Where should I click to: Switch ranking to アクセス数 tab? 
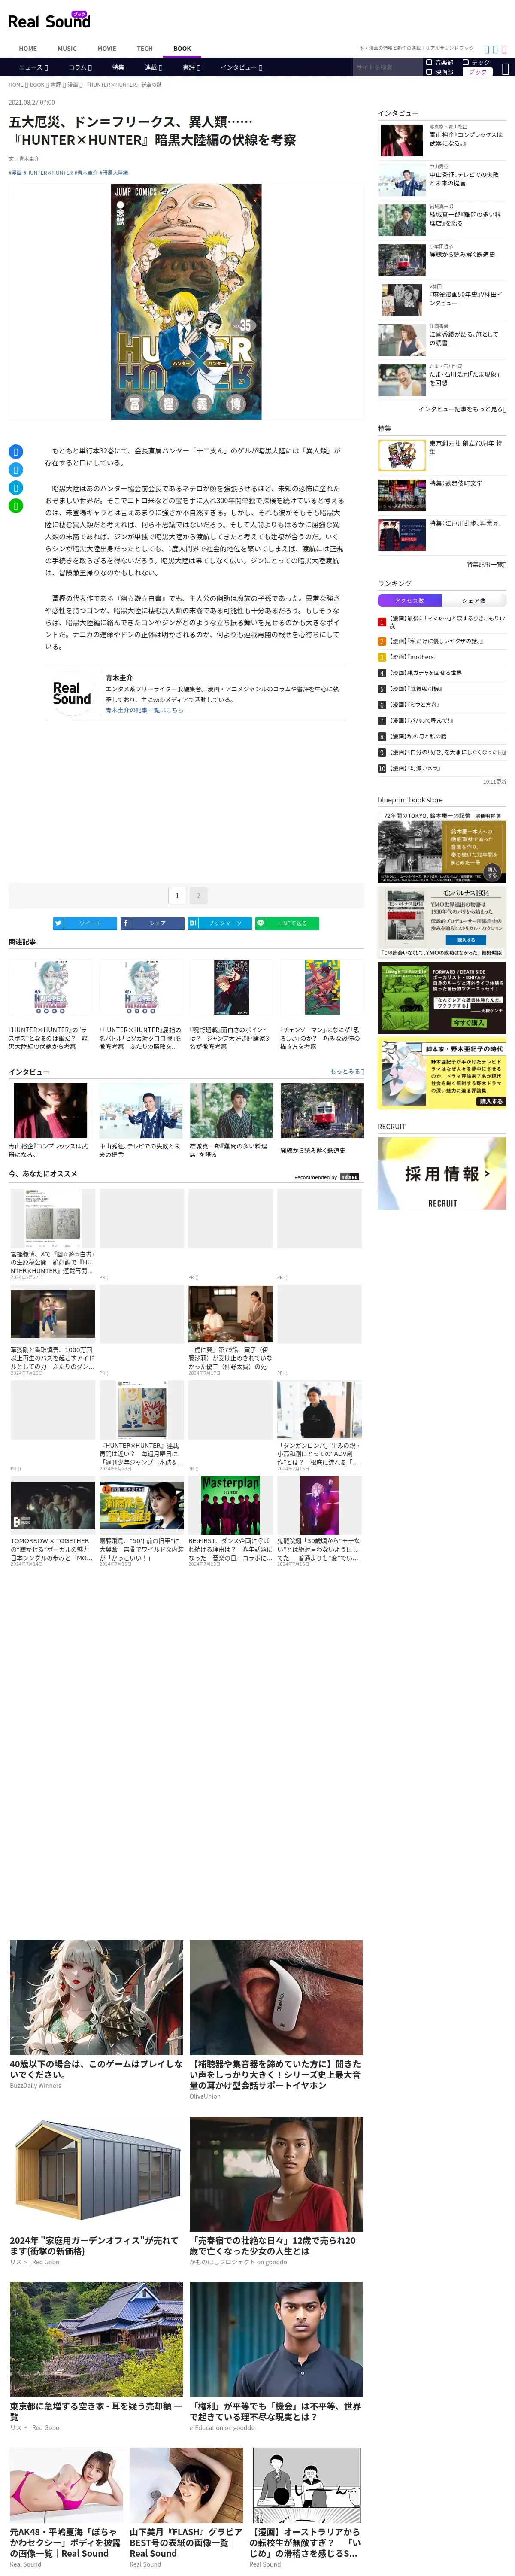tap(410, 601)
